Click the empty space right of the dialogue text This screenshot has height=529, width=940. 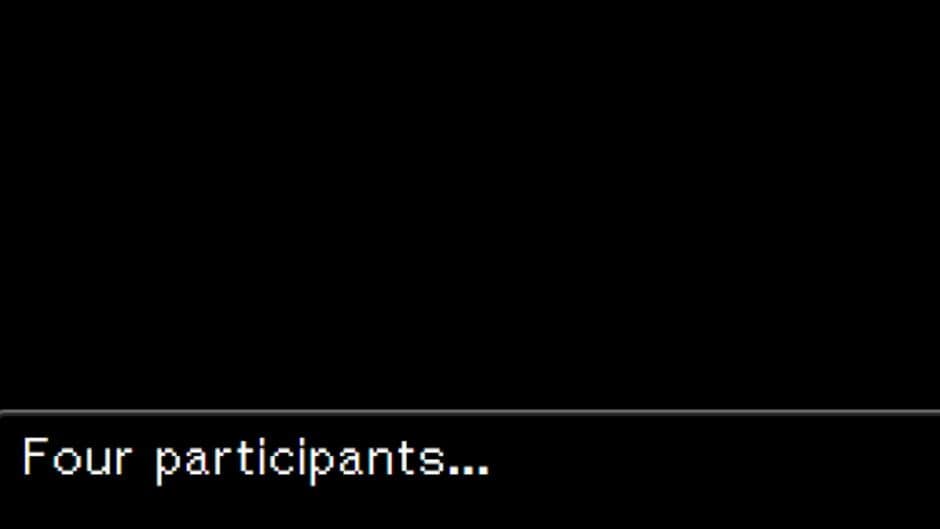(x=713, y=460)
